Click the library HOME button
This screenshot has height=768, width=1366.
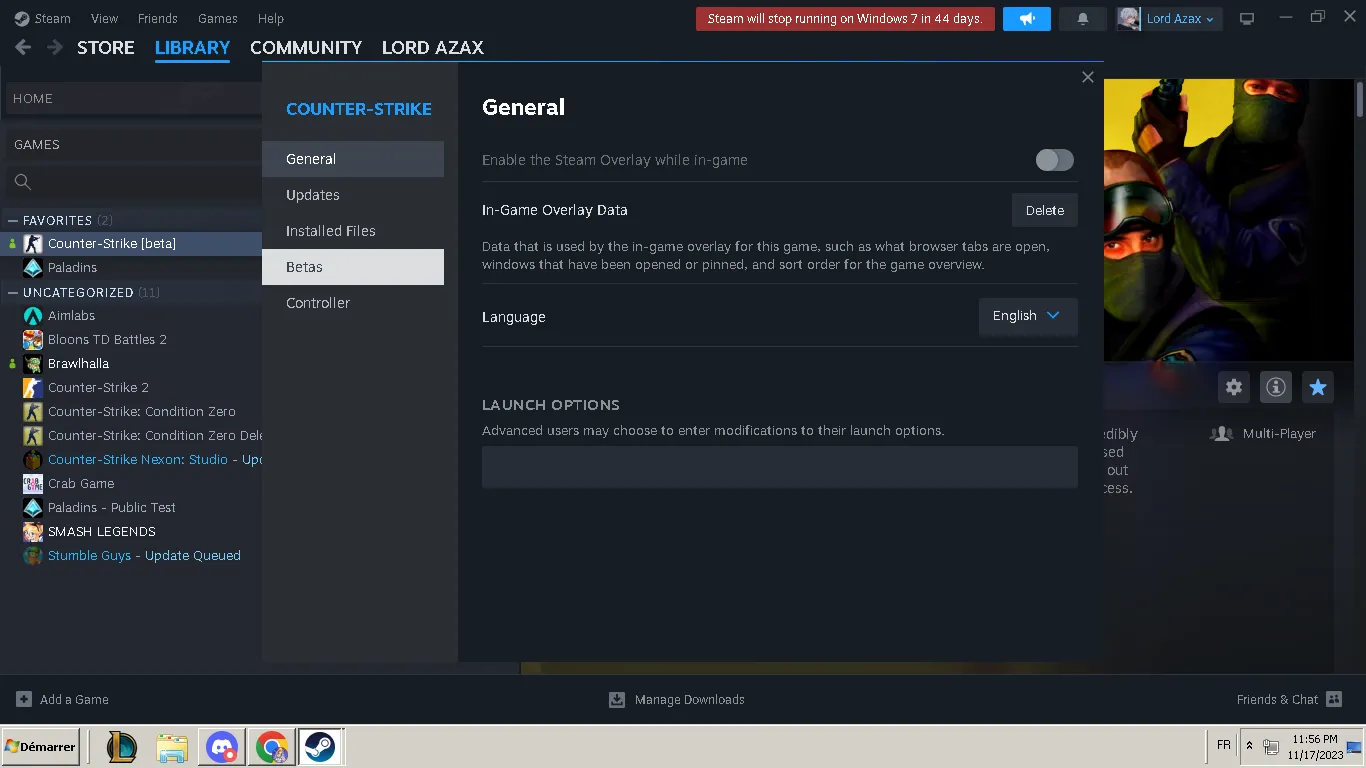[134, 98]
